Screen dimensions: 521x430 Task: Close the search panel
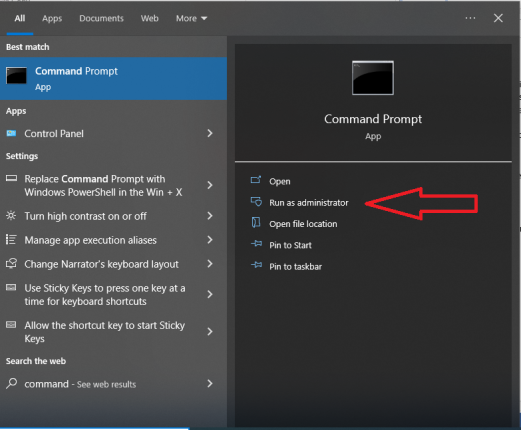498,18
